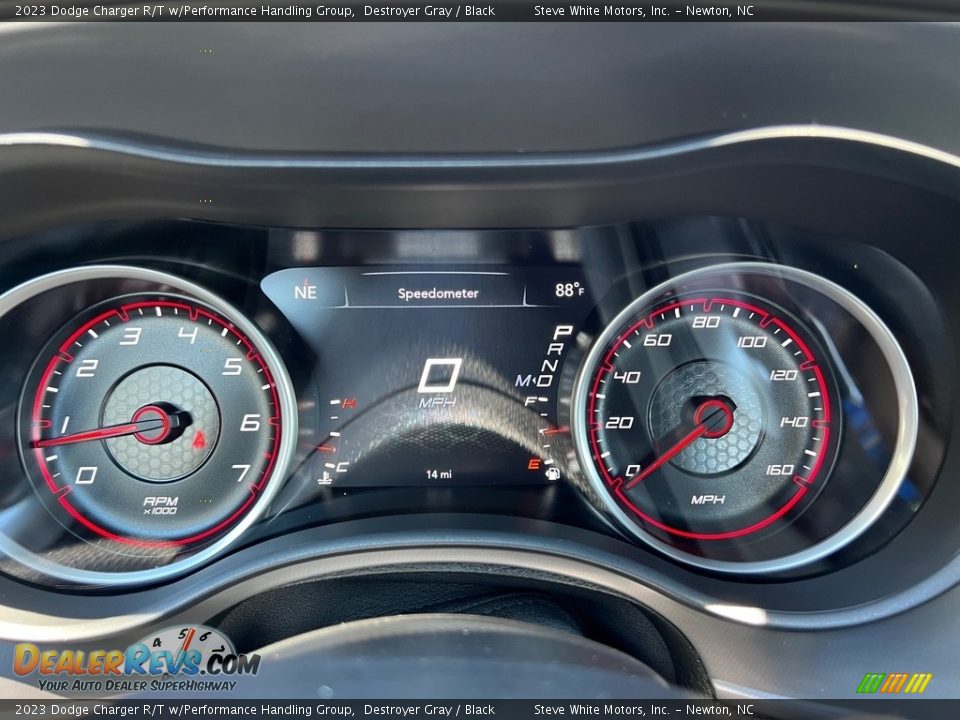
Task: Click the temperature gauge C mark
Action: click(x=342, y=467)
